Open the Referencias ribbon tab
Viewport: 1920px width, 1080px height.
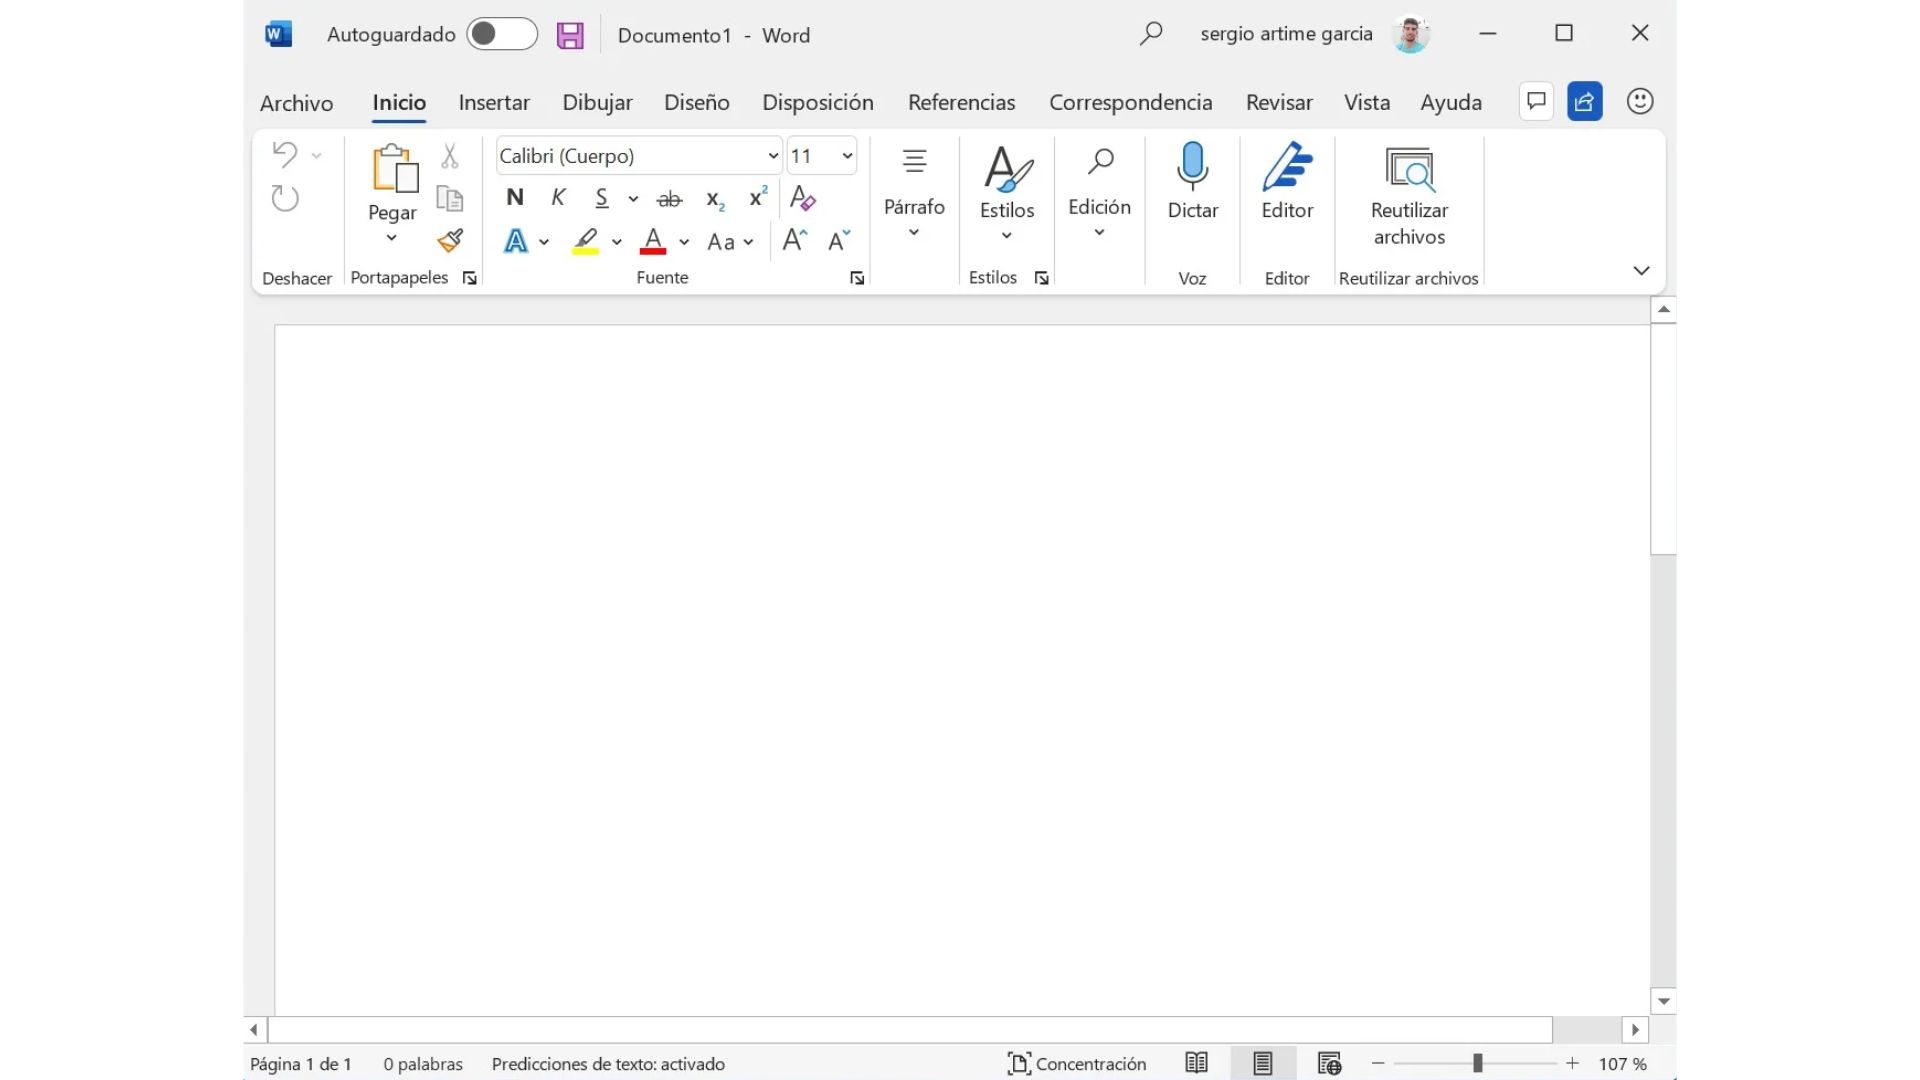[x=961, y=102]
